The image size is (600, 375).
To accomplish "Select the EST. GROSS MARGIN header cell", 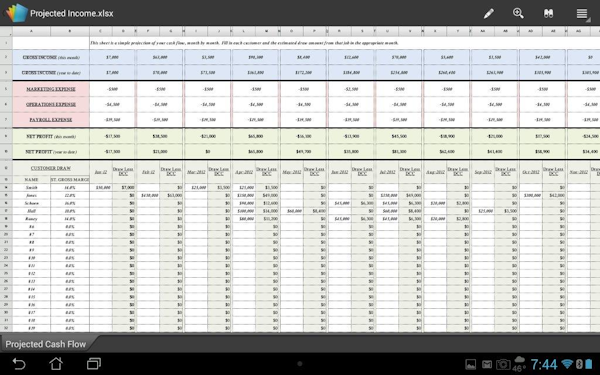I will (70, 179).
